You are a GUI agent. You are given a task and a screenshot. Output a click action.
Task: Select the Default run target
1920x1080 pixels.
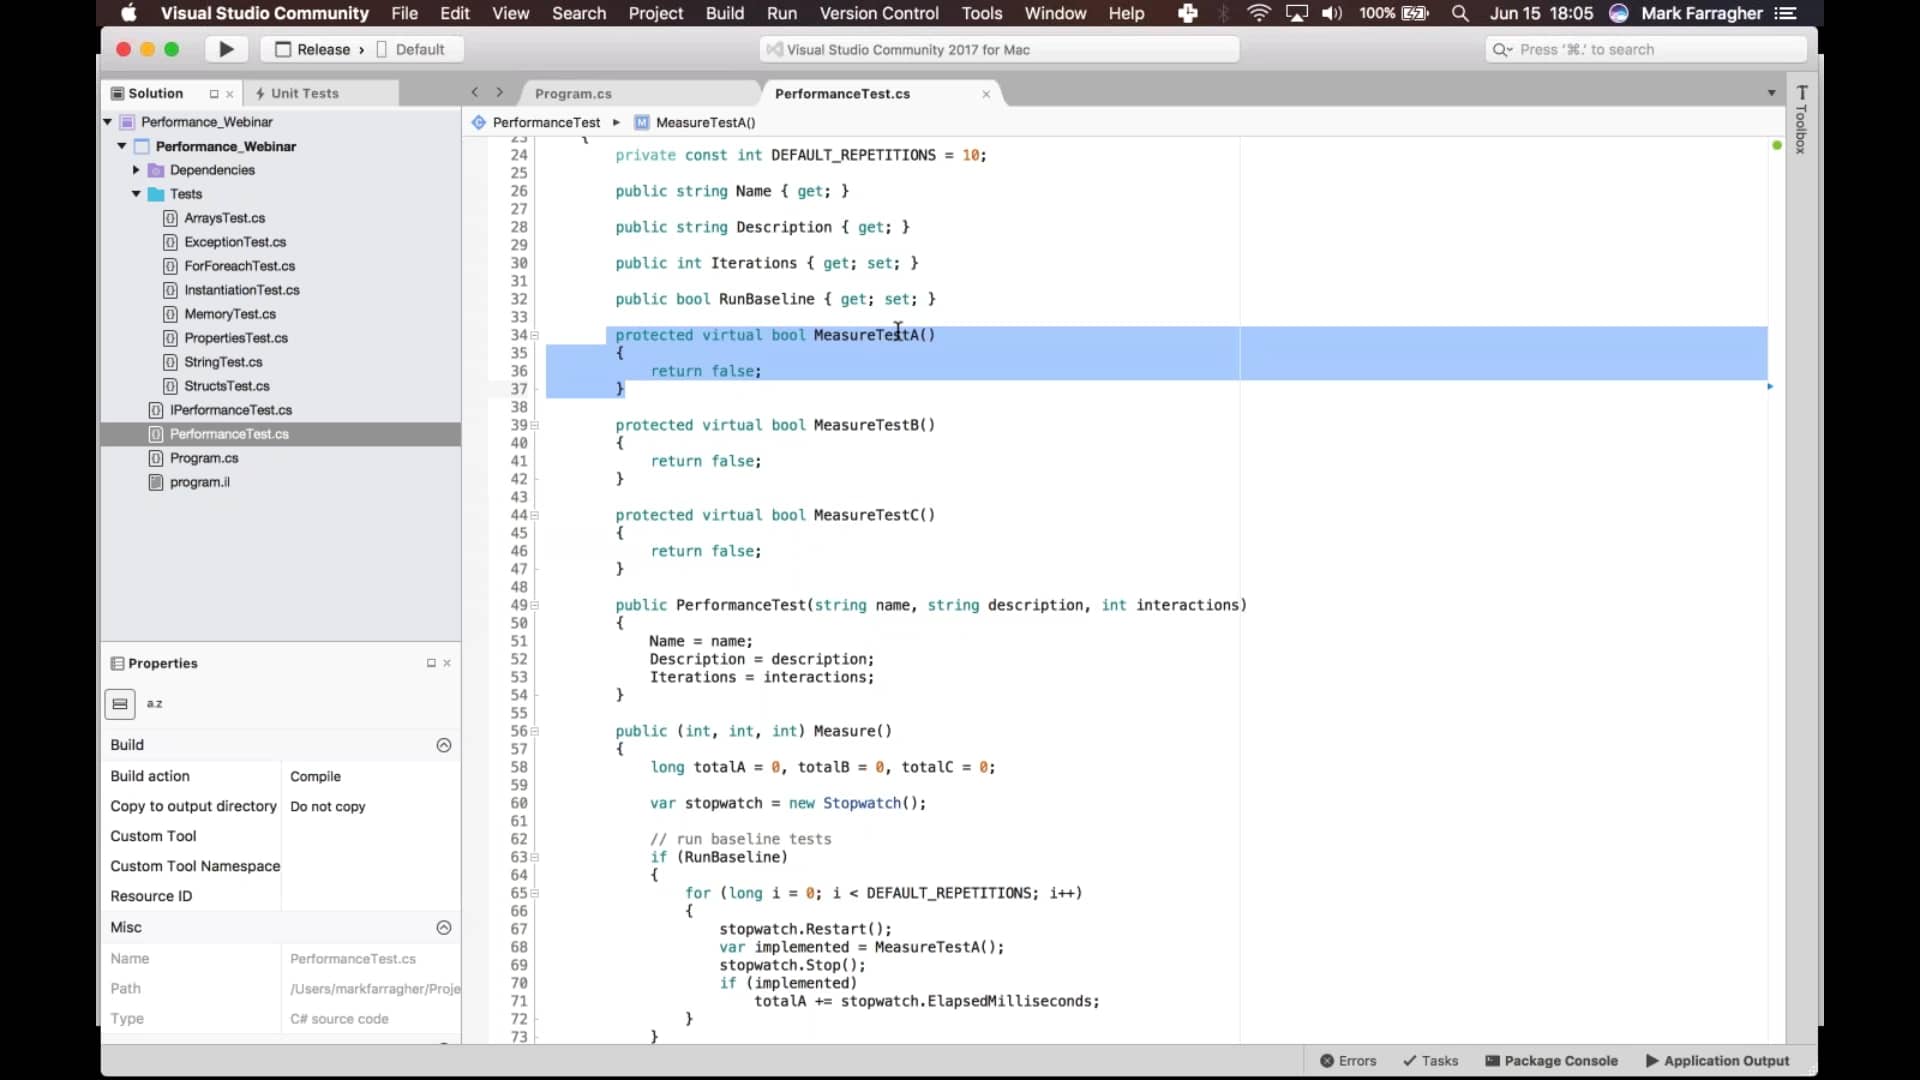point(411,49)
